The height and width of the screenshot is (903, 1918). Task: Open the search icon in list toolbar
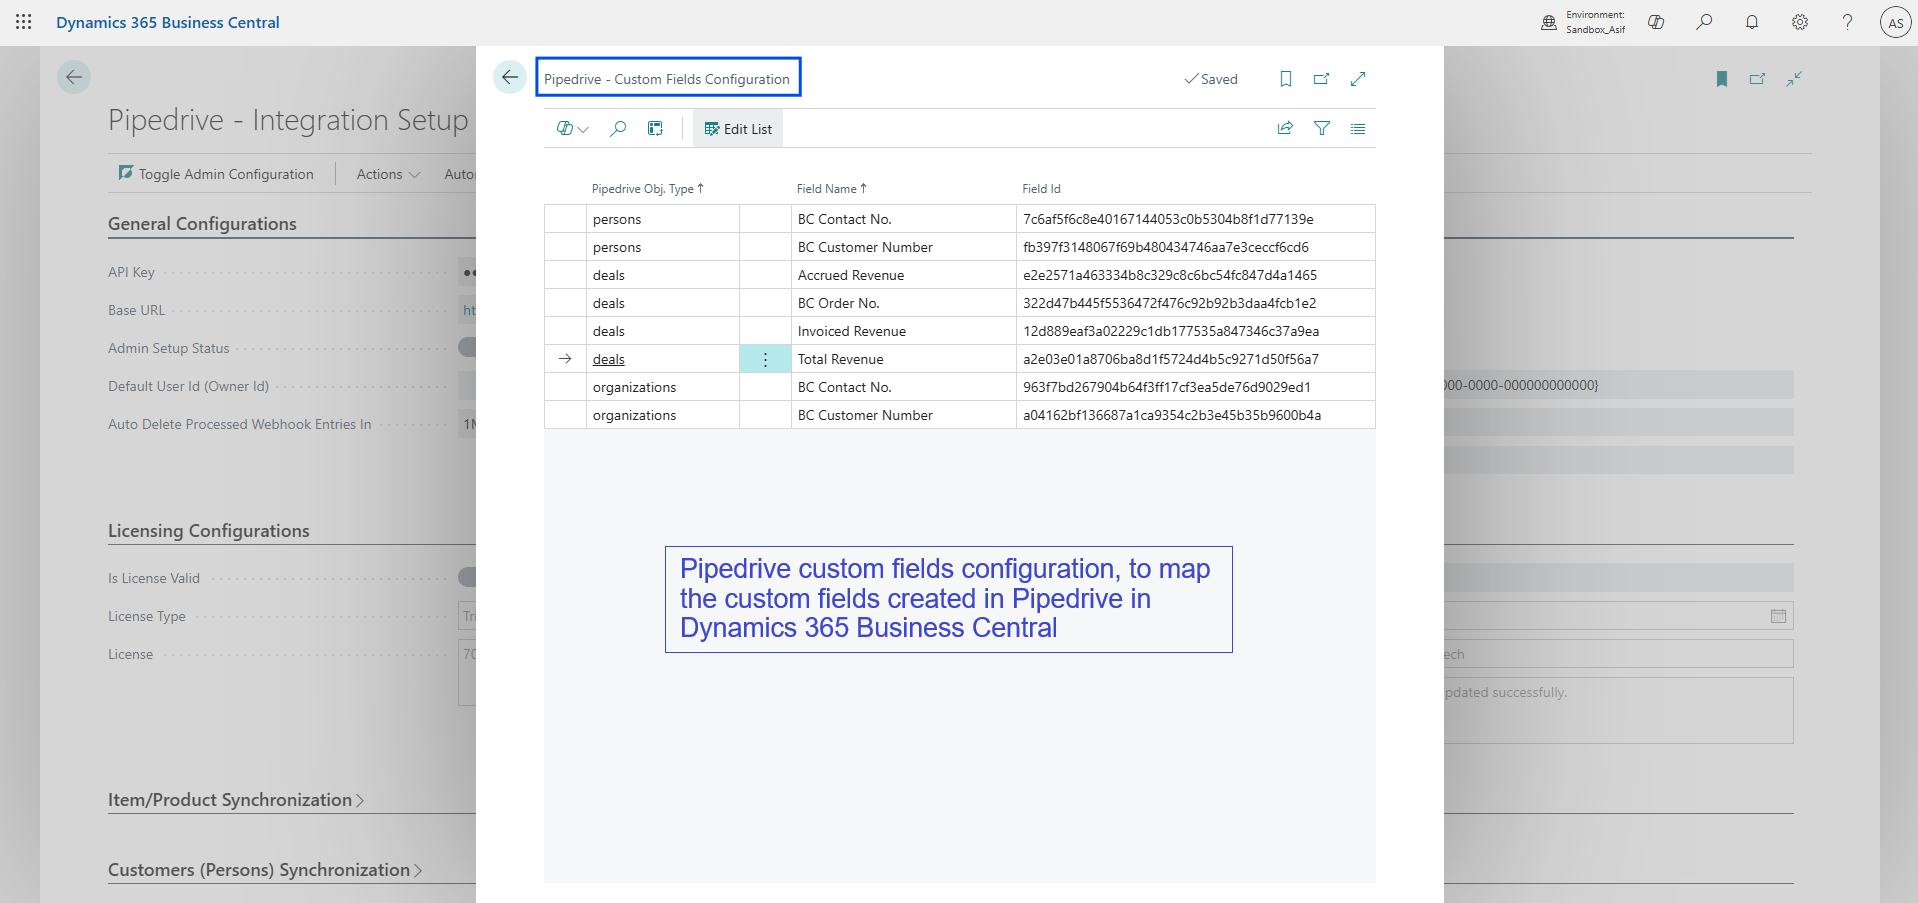(618, 129)
